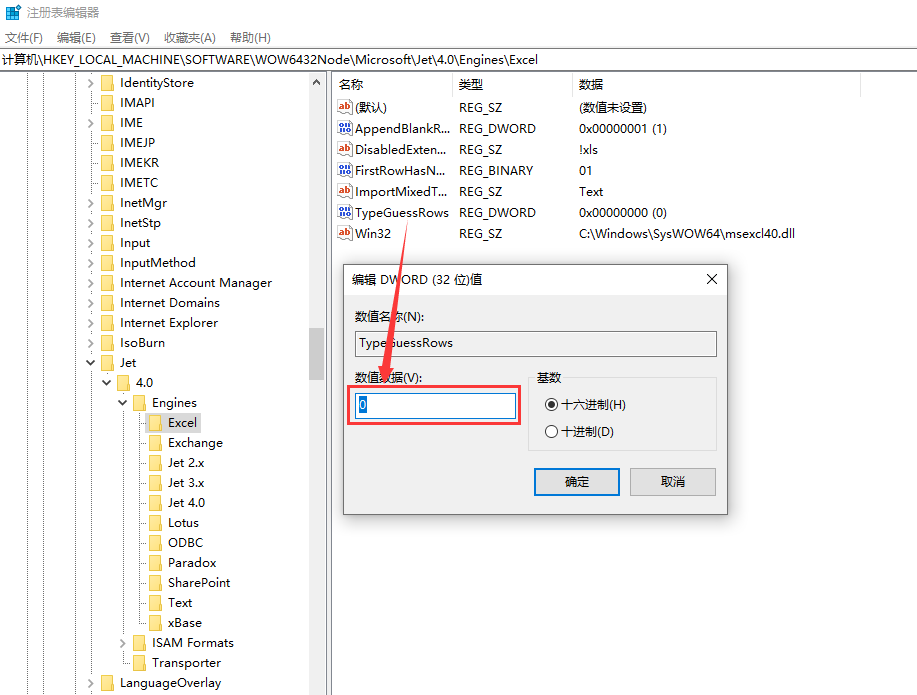Open the 帮助(H) menu
The width and height of the screenshot is (917, 695).
pos(250,38)
